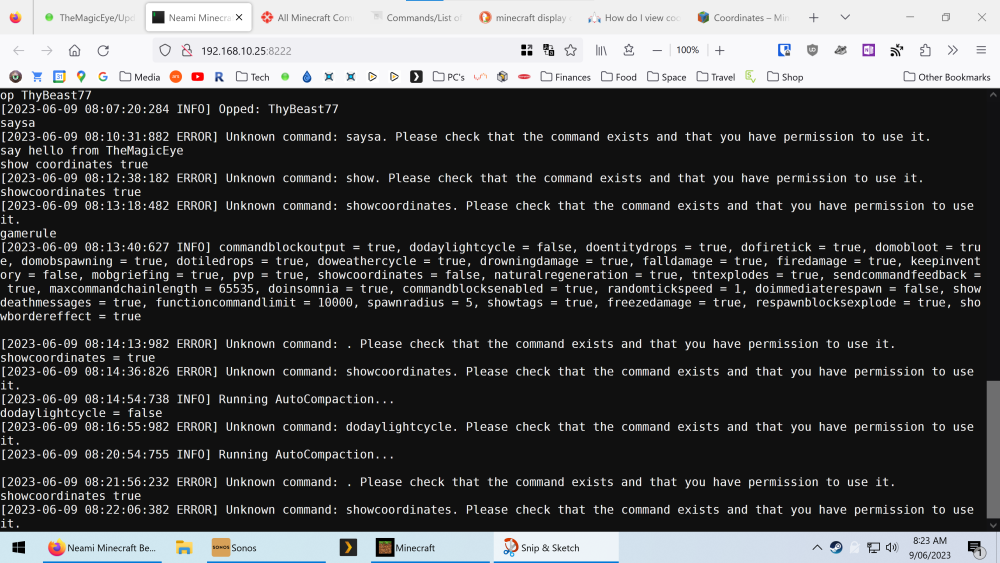Image resolution: width=1000 pixels, height=563 pixels.
Task: Switch to Coordinates – Min tab
Action: pos(744,18)
